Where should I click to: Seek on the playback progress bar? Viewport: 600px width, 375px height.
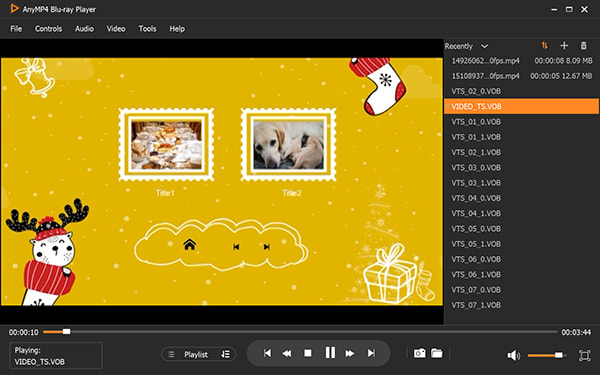300,332
